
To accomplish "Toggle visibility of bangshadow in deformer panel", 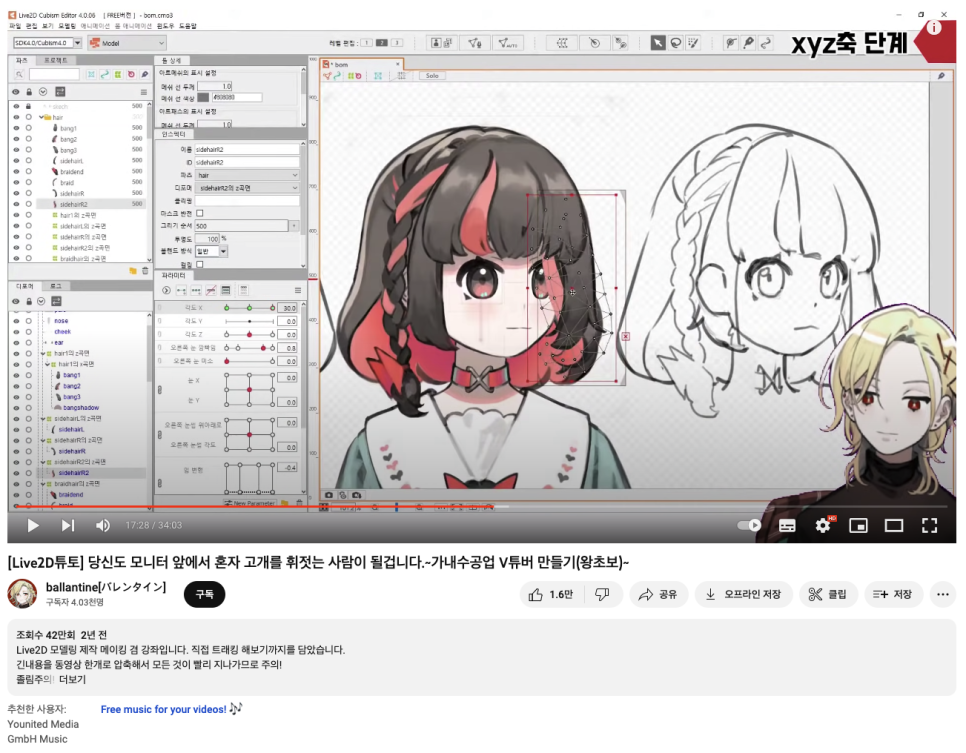I will pyautogui.click(x=16, y=407).
